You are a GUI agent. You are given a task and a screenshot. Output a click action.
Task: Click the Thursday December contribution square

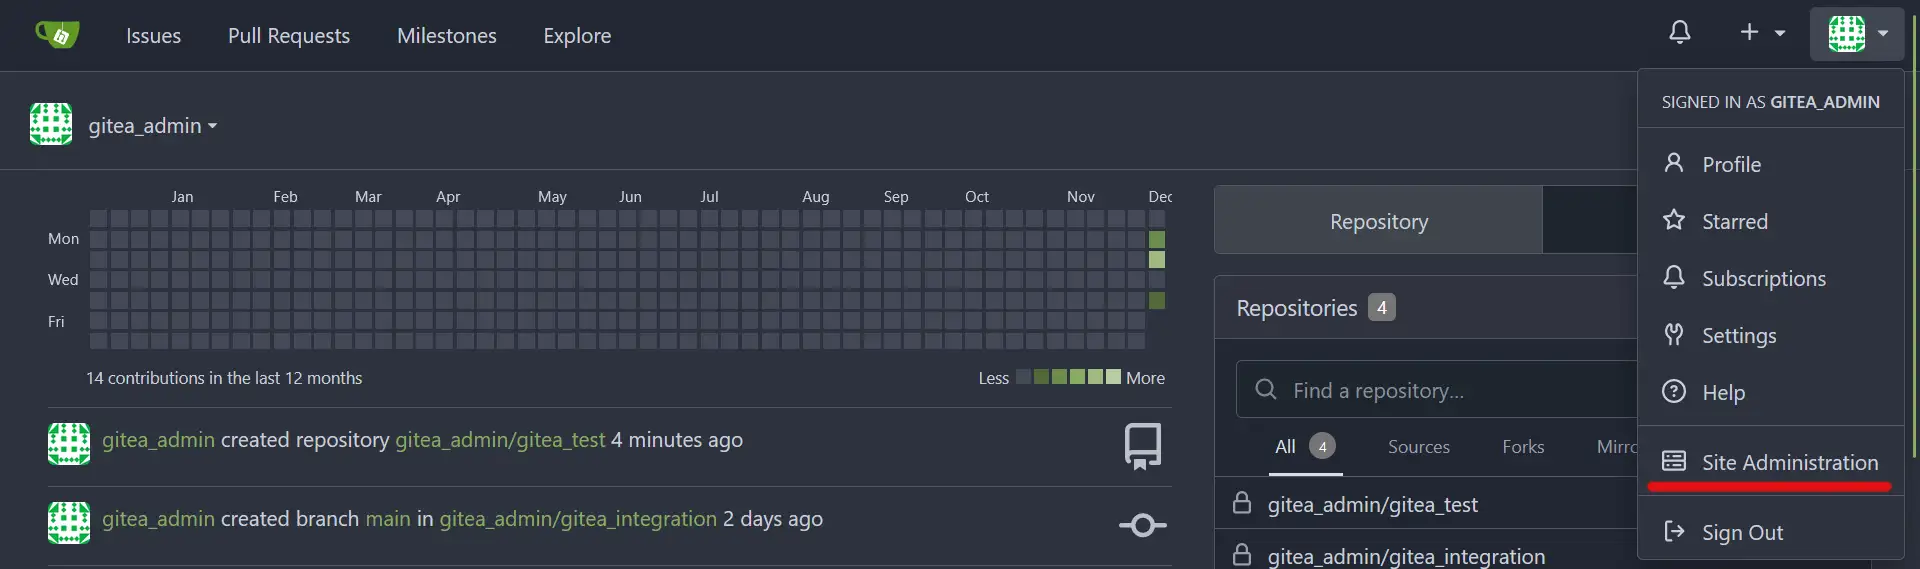[1157, 300]
